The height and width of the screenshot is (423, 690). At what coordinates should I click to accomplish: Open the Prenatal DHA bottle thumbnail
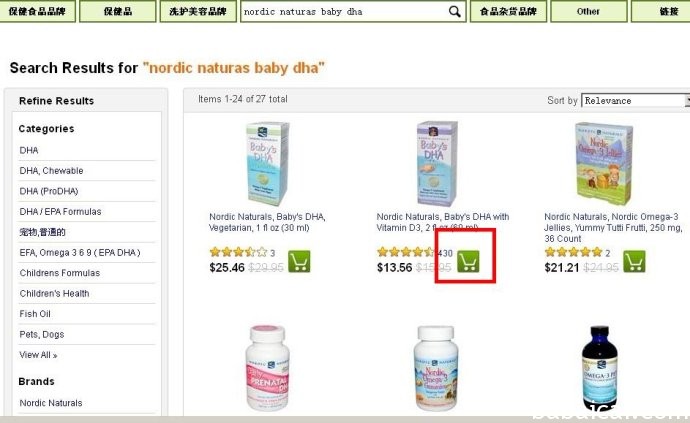tap(267, 368)
